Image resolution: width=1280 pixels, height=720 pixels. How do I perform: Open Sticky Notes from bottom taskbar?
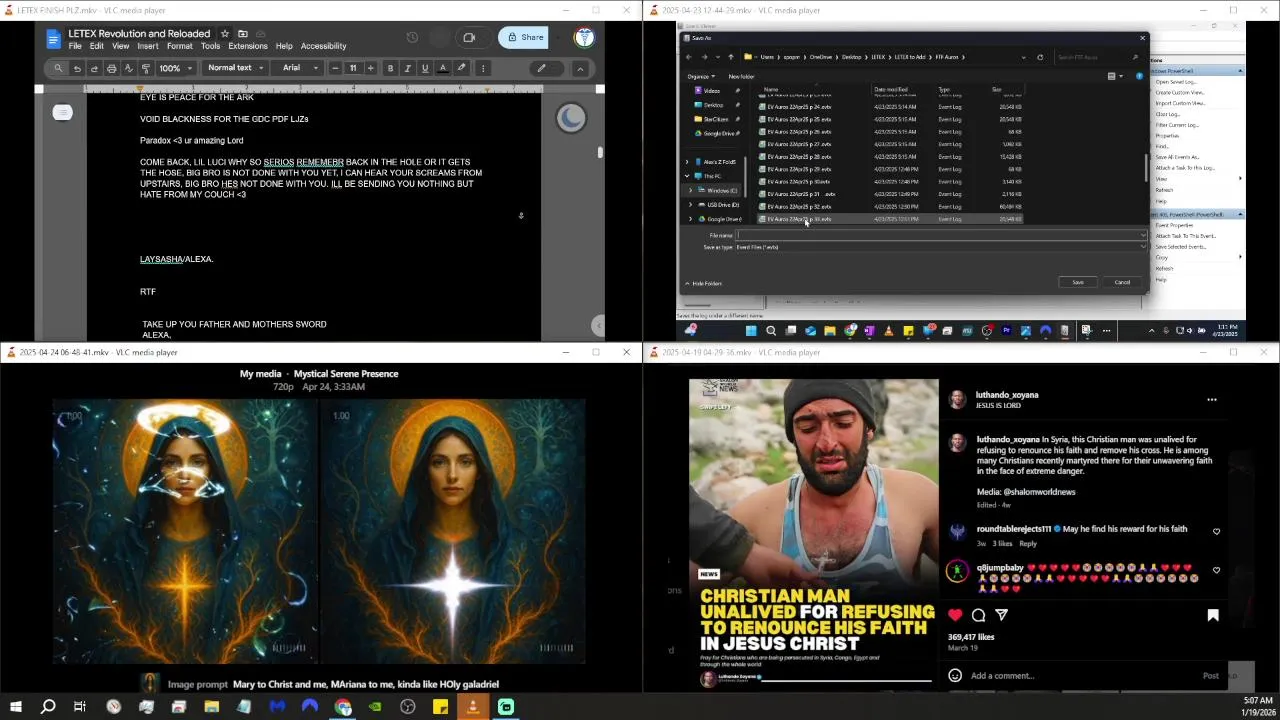click(440, 707)
